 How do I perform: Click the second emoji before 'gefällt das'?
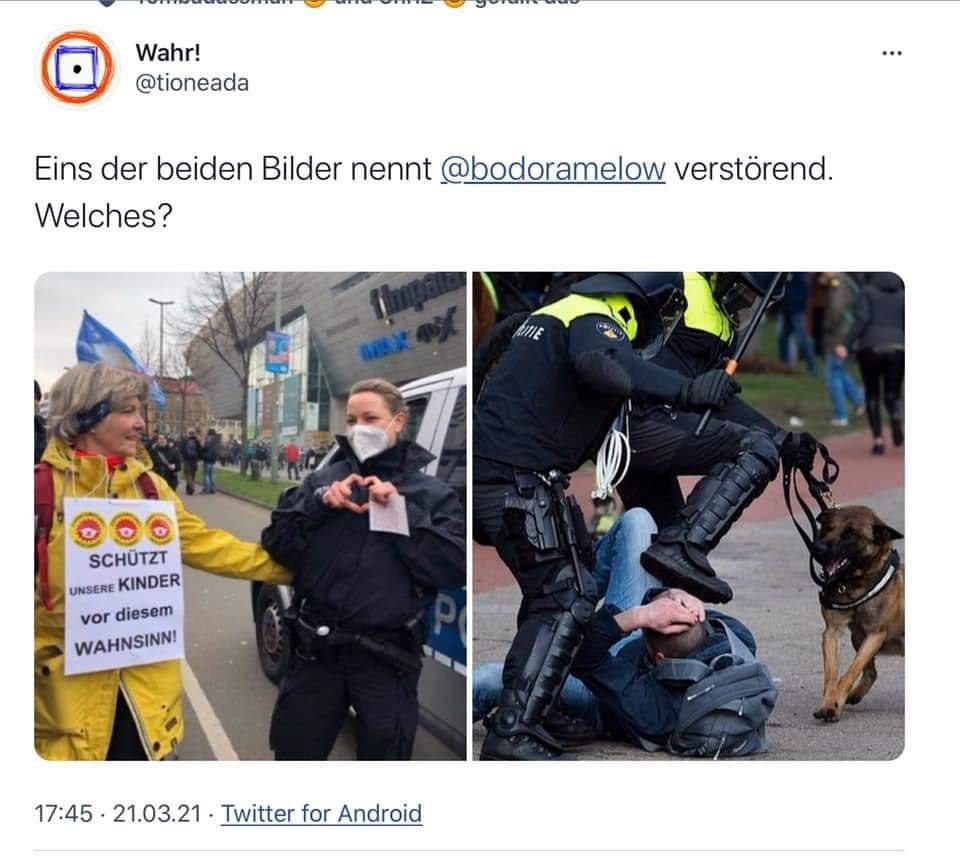click(x=454, y=2)
